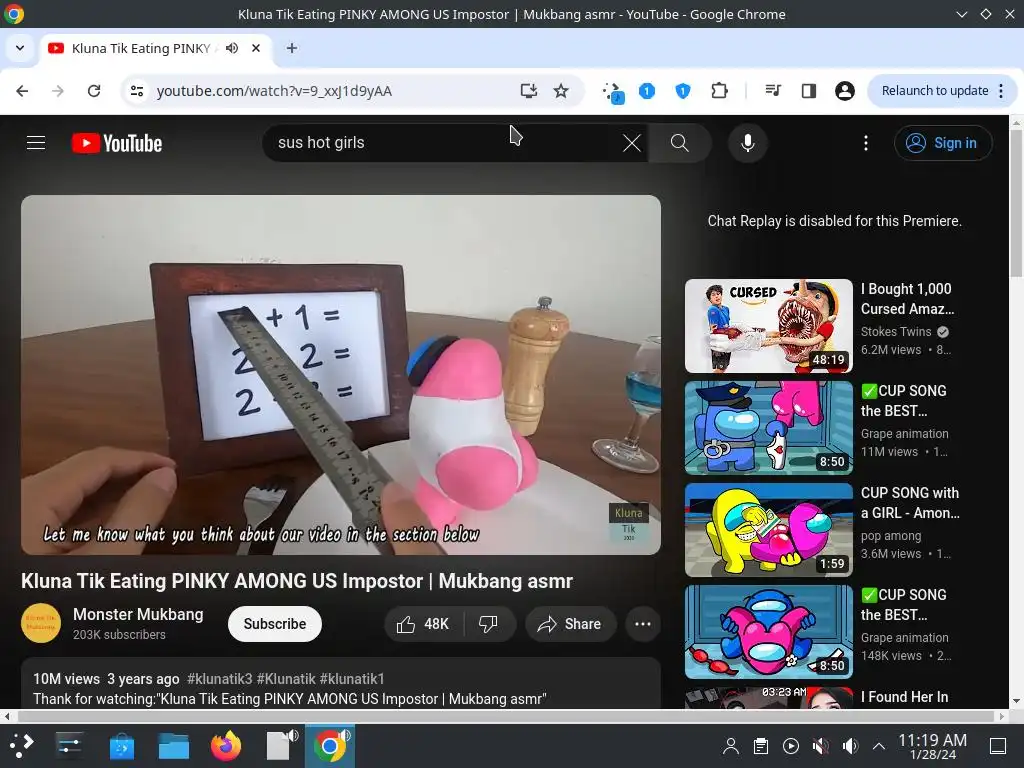1024x768 pixels.
Task: Open CUP SONG the BEST 11M views thumbnail
Action: [769, 428]
